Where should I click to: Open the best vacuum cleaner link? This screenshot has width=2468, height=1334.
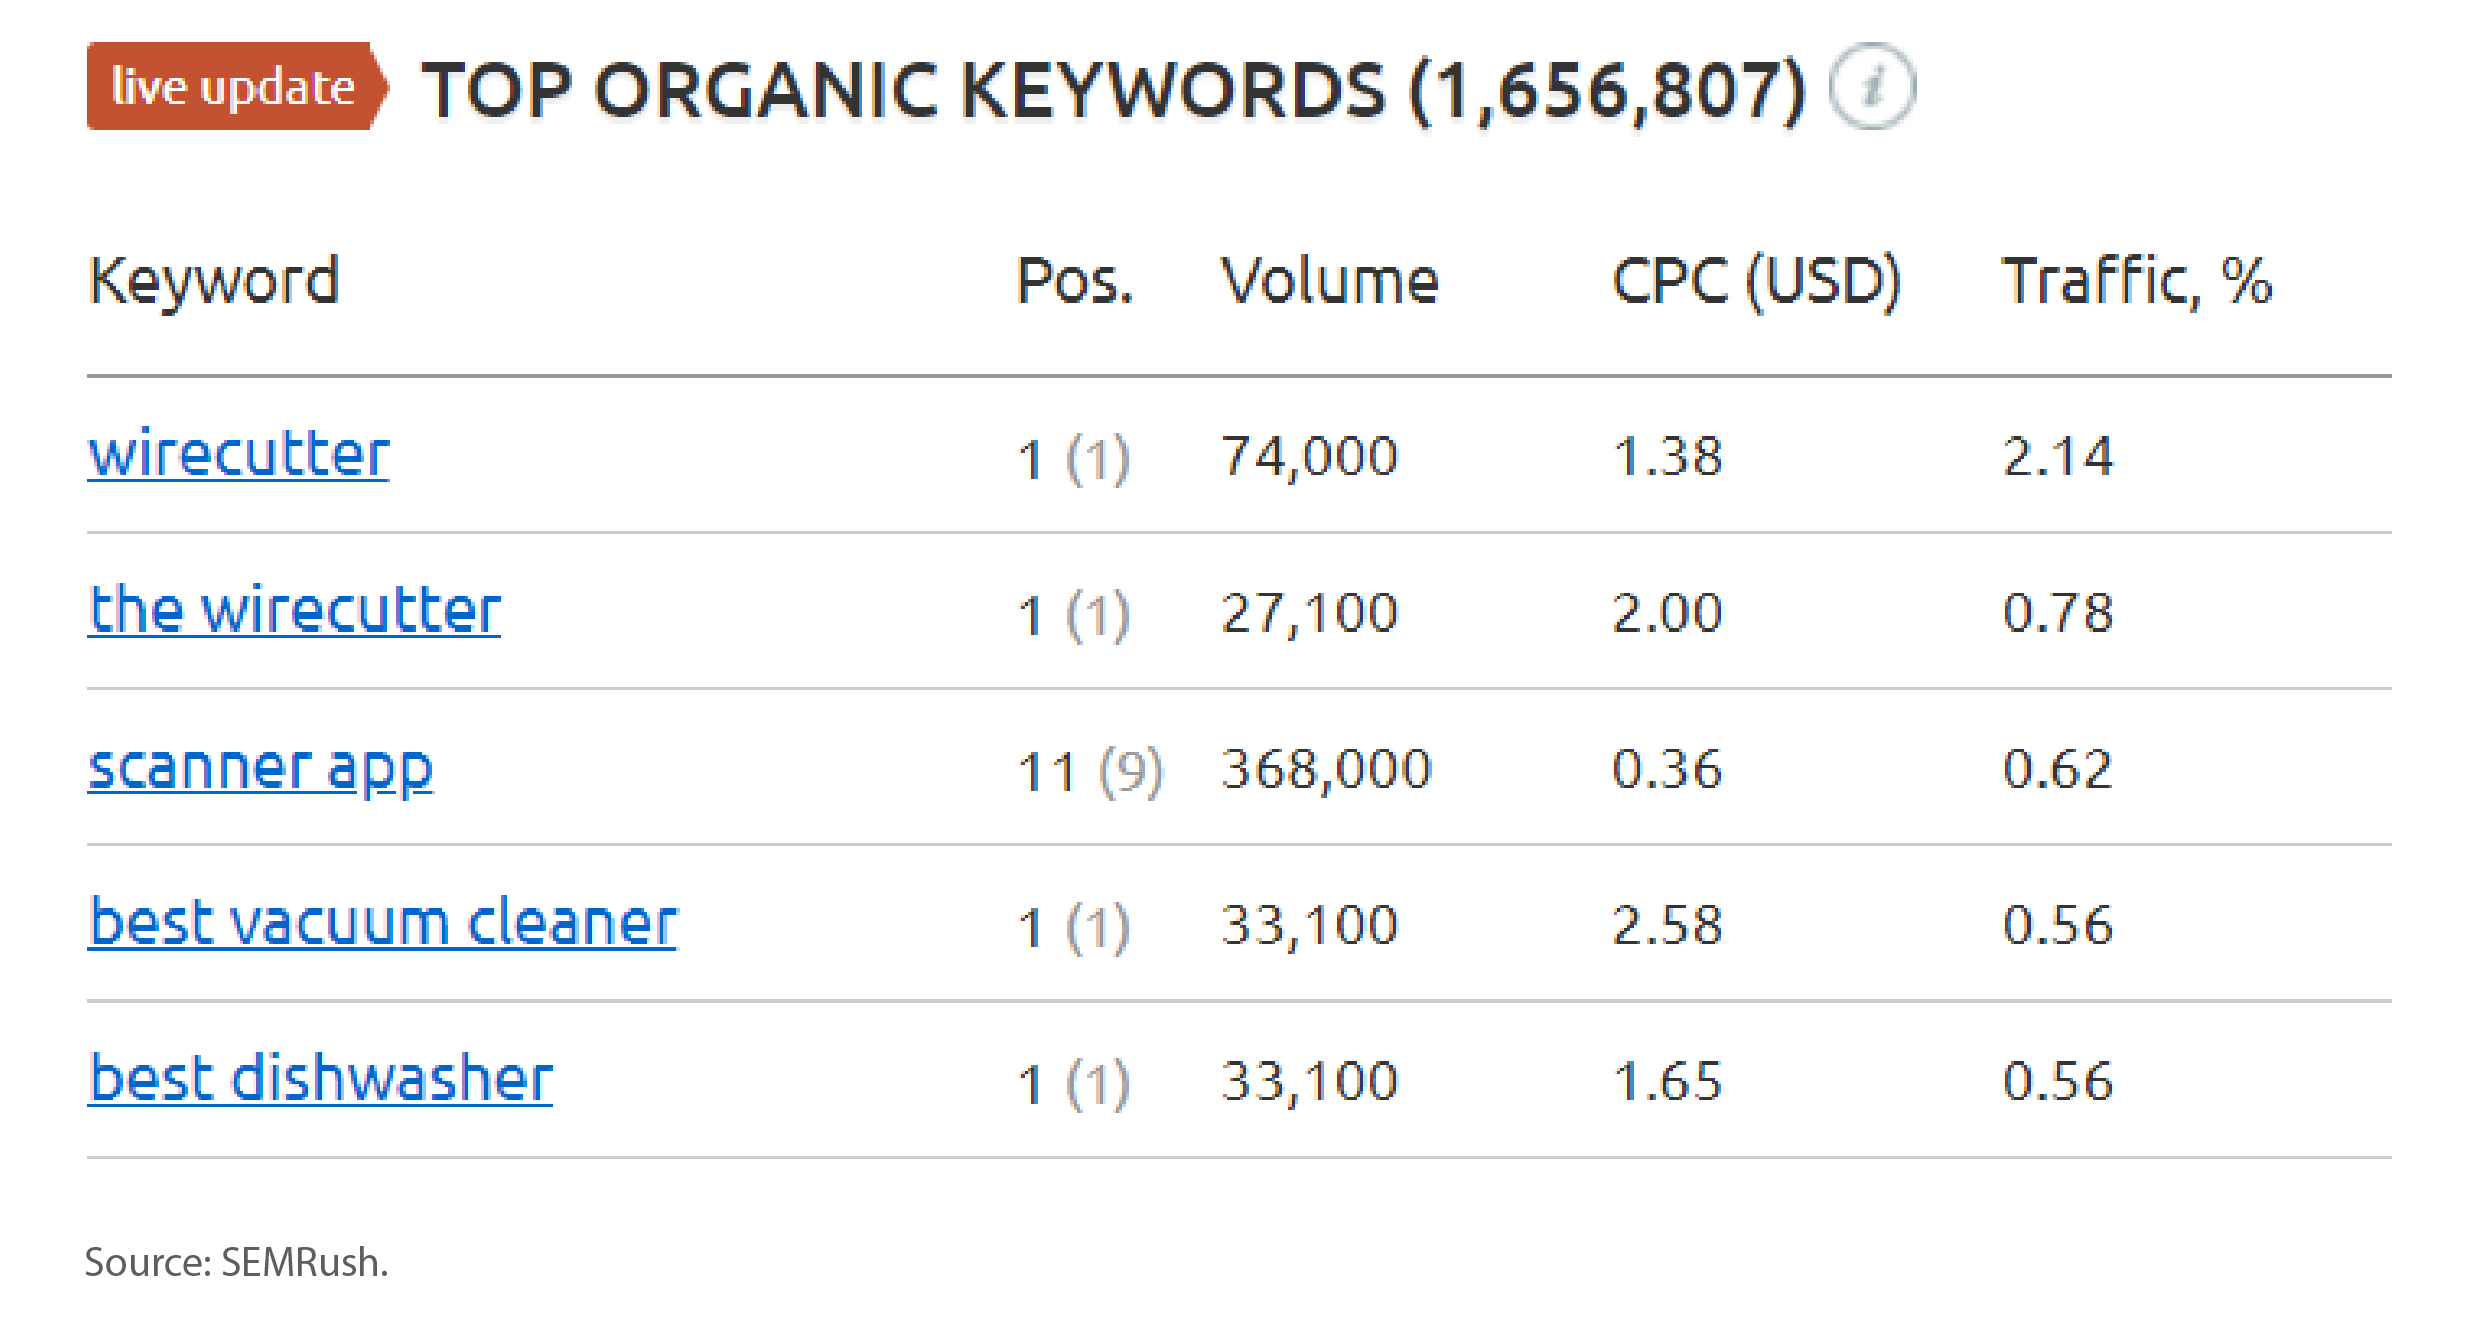[383, 923]
